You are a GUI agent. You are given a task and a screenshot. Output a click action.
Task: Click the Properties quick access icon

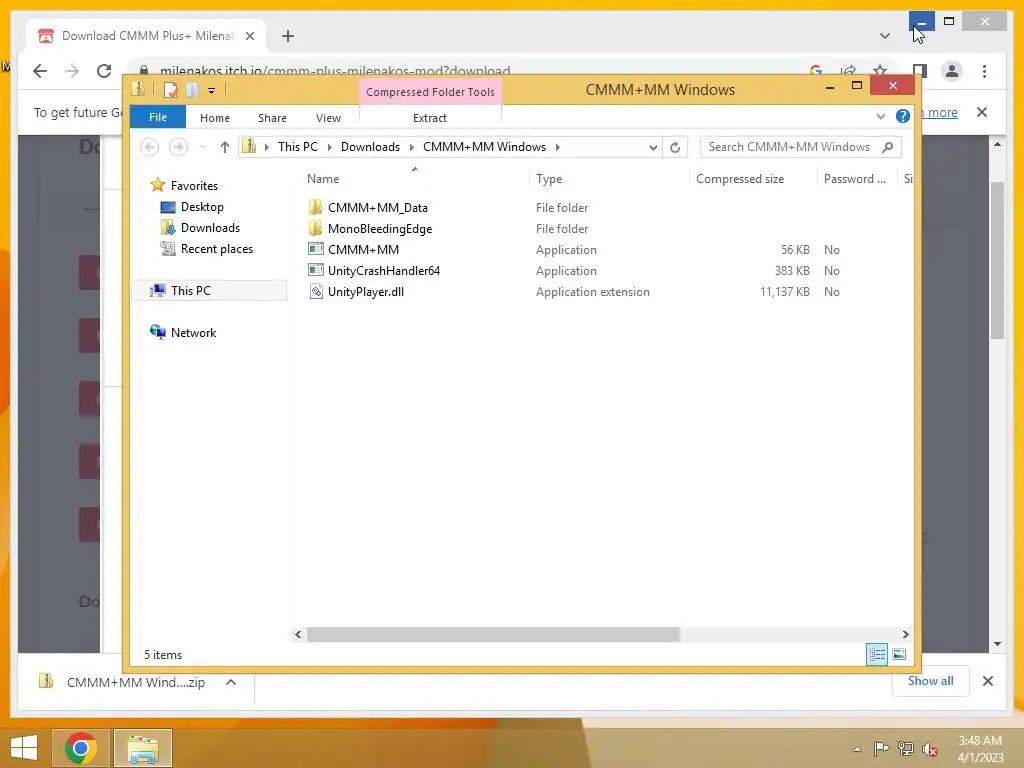tap(170, 90)
